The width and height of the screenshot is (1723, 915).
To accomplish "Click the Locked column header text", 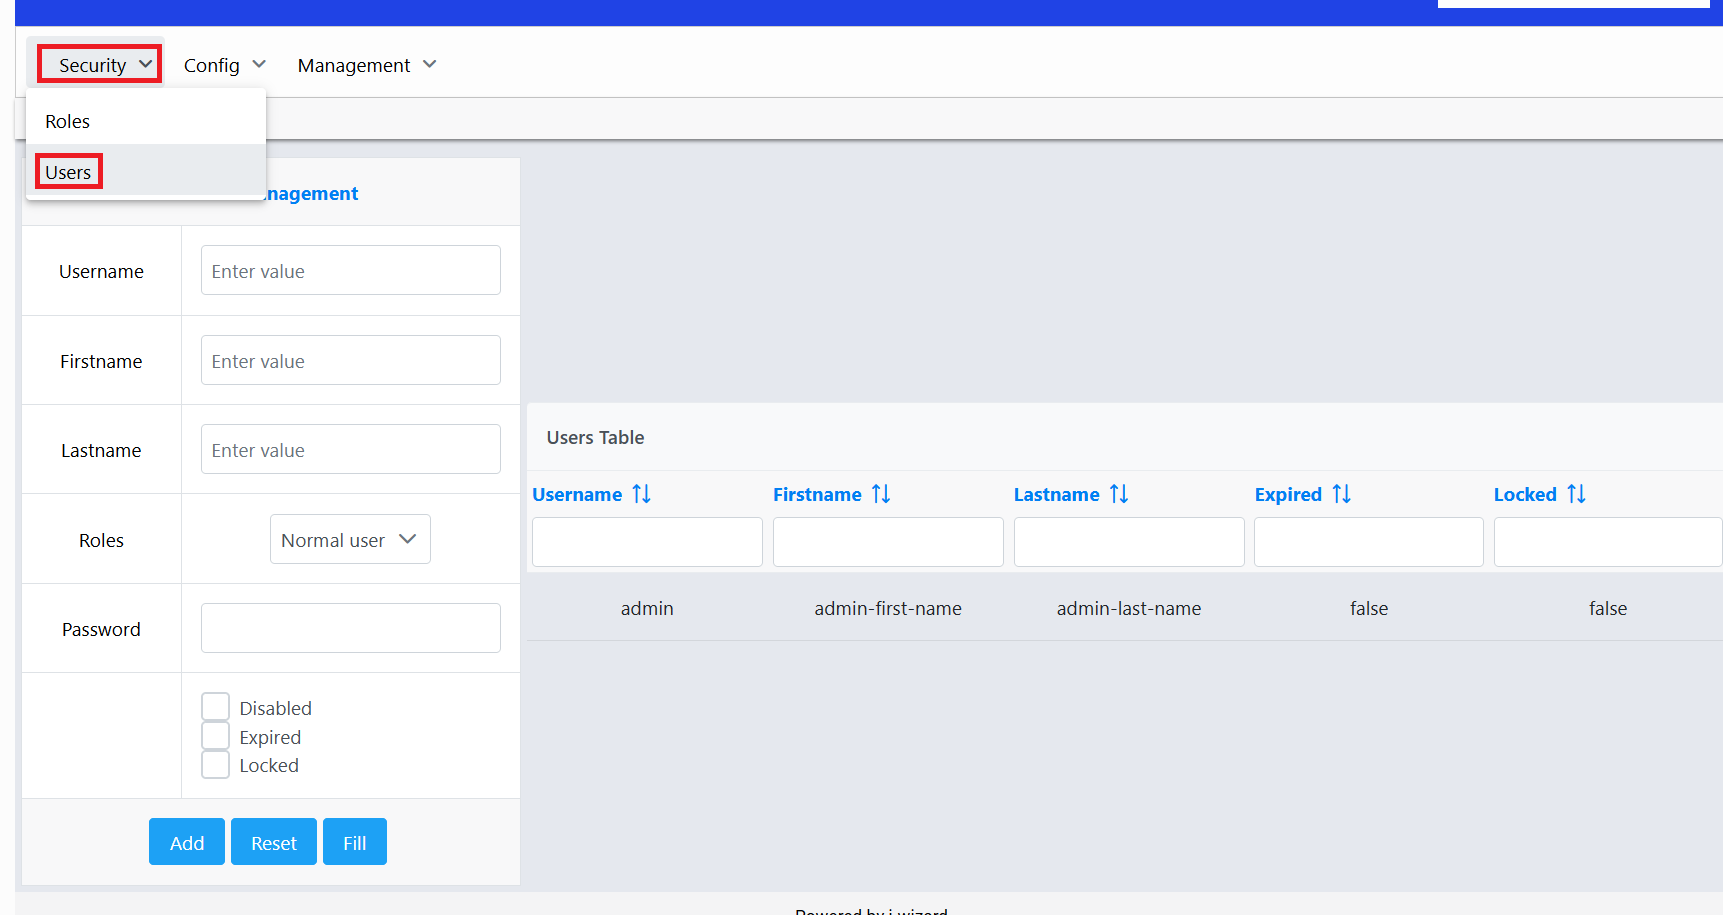I will click(1525, 494).
